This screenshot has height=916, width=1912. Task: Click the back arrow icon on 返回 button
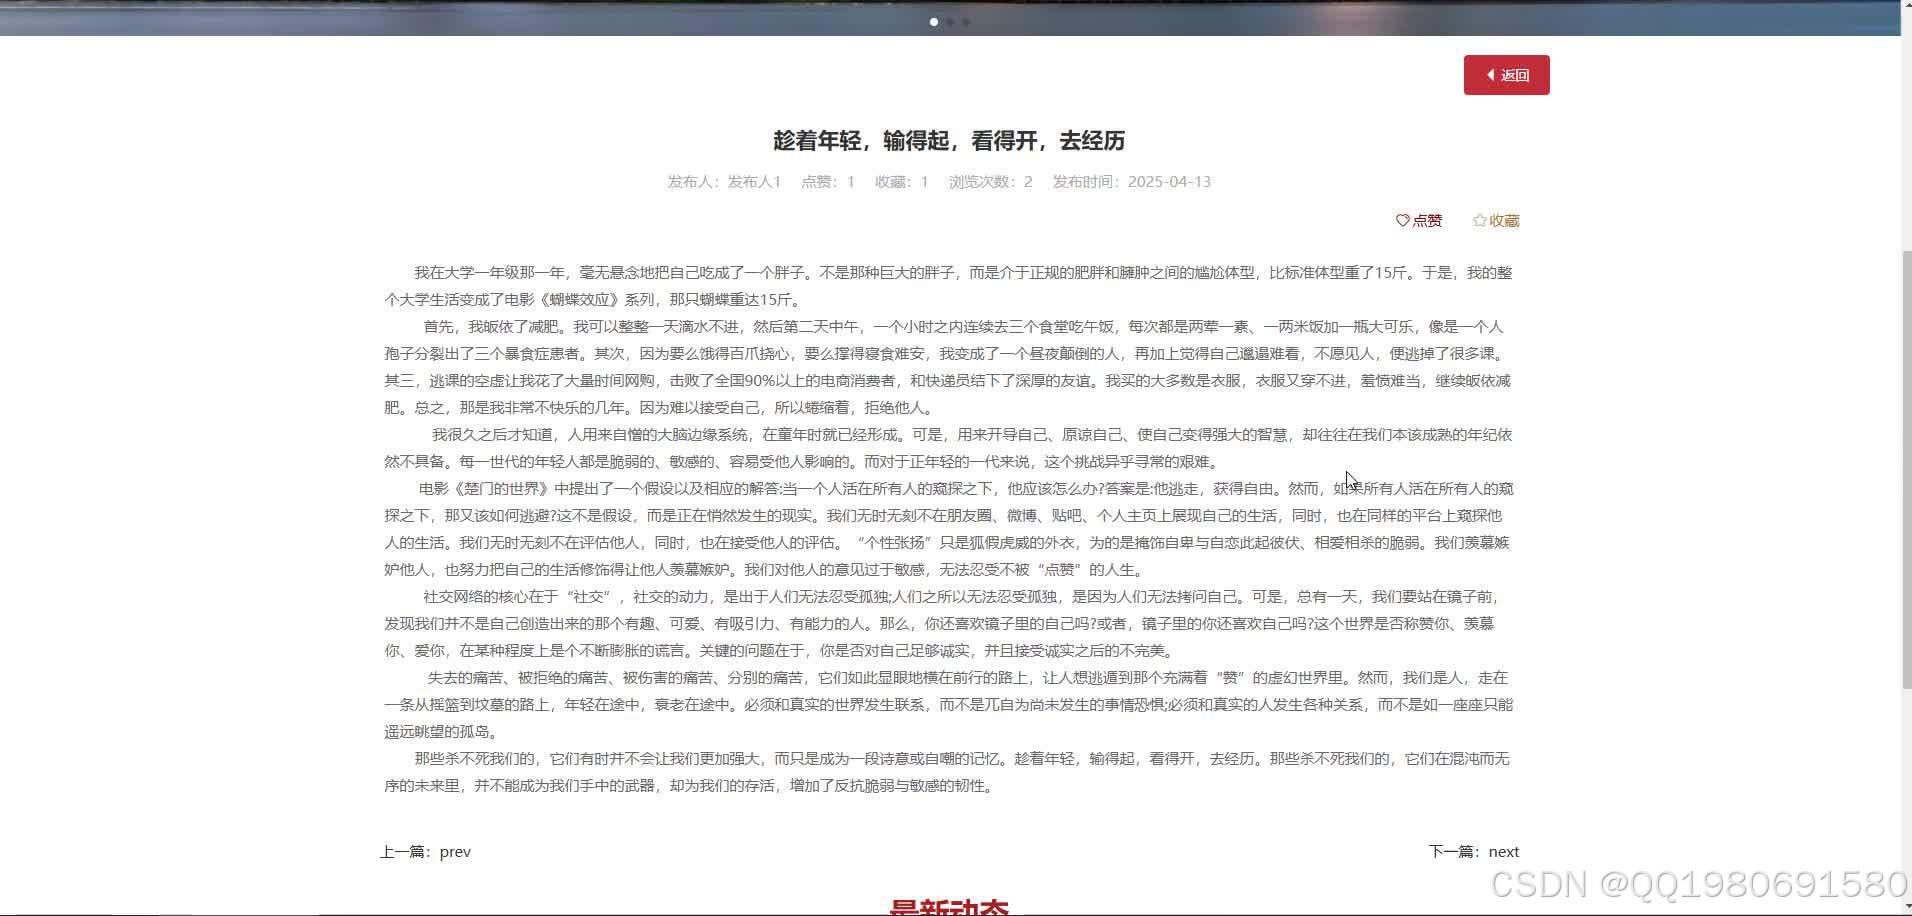pyautogui.click(x=1491, y=75)
